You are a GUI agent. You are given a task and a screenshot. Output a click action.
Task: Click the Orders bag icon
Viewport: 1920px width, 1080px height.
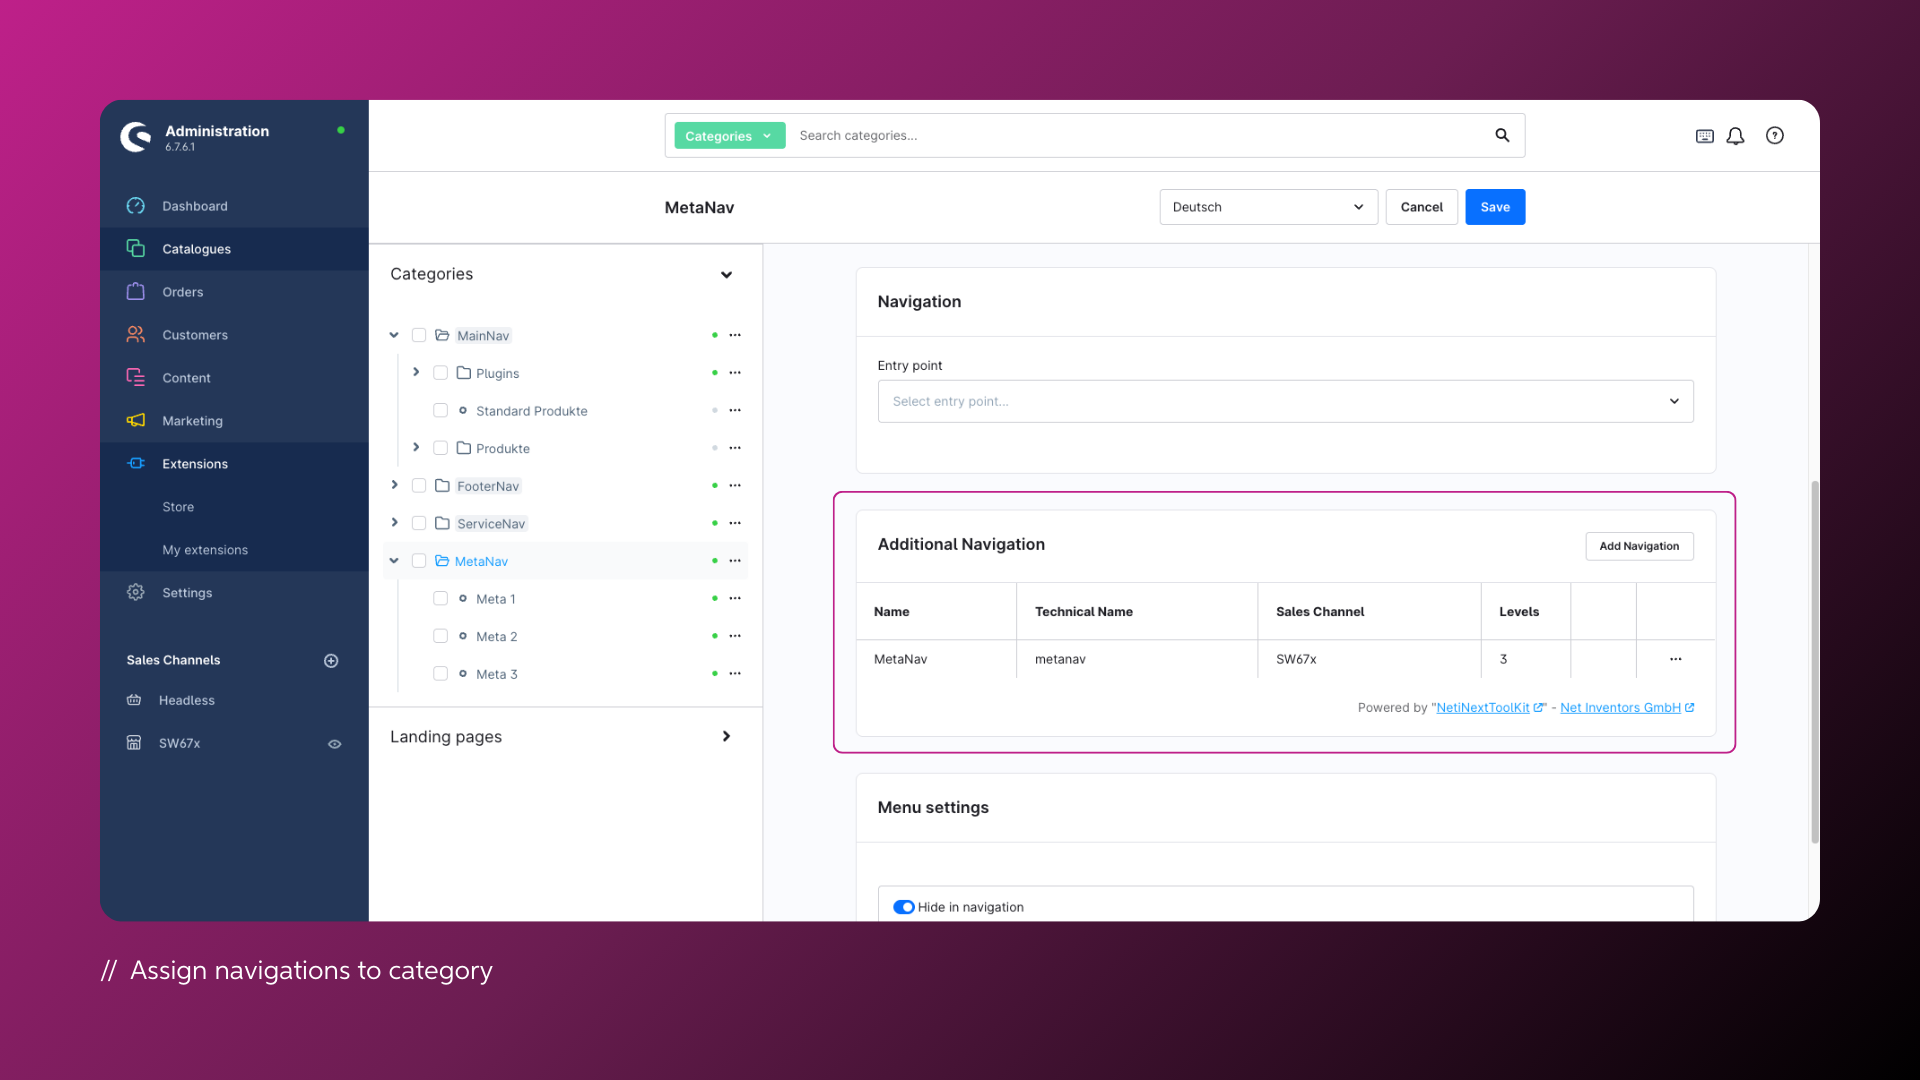tap(136, 291)
